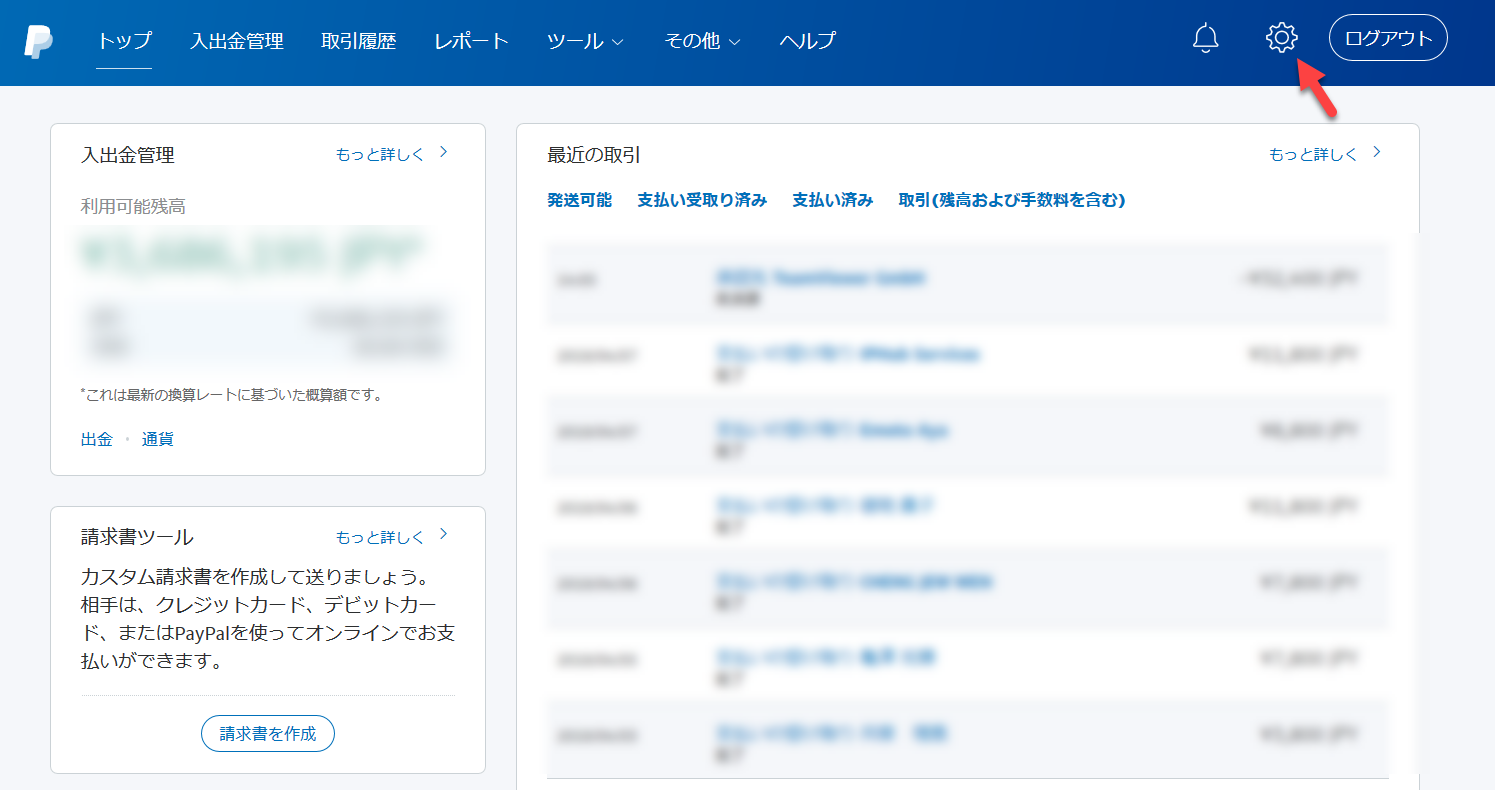
Task: Open the ヘルプ menu item
Action: [807, 41]
